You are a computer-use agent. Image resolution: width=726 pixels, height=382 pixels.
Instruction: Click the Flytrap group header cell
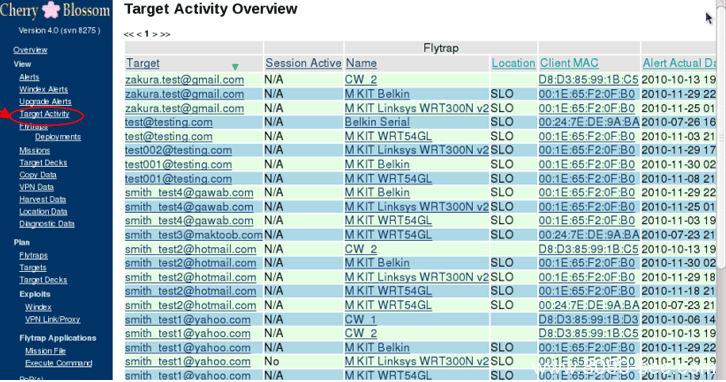[441, 48]
